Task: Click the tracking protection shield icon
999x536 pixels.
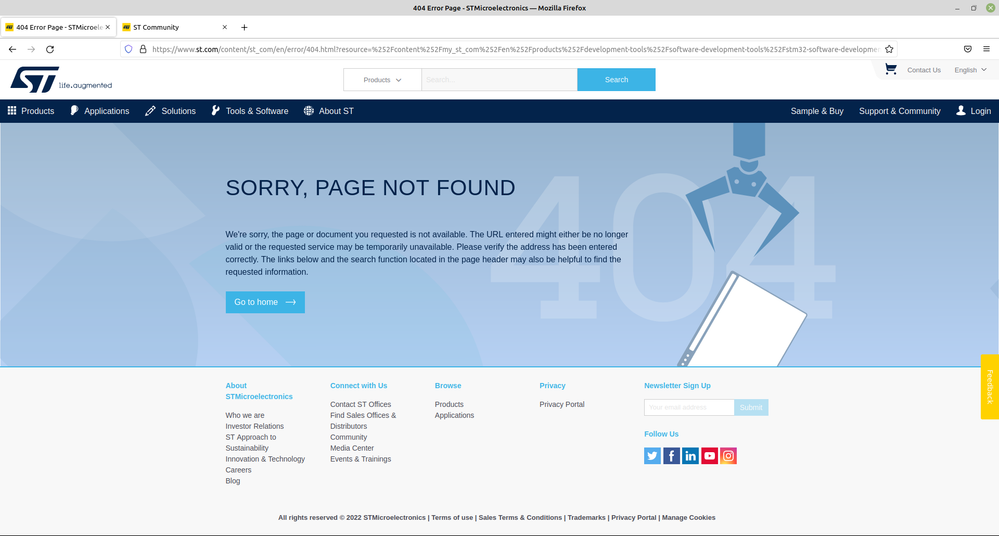Action: tap(128, 49)
